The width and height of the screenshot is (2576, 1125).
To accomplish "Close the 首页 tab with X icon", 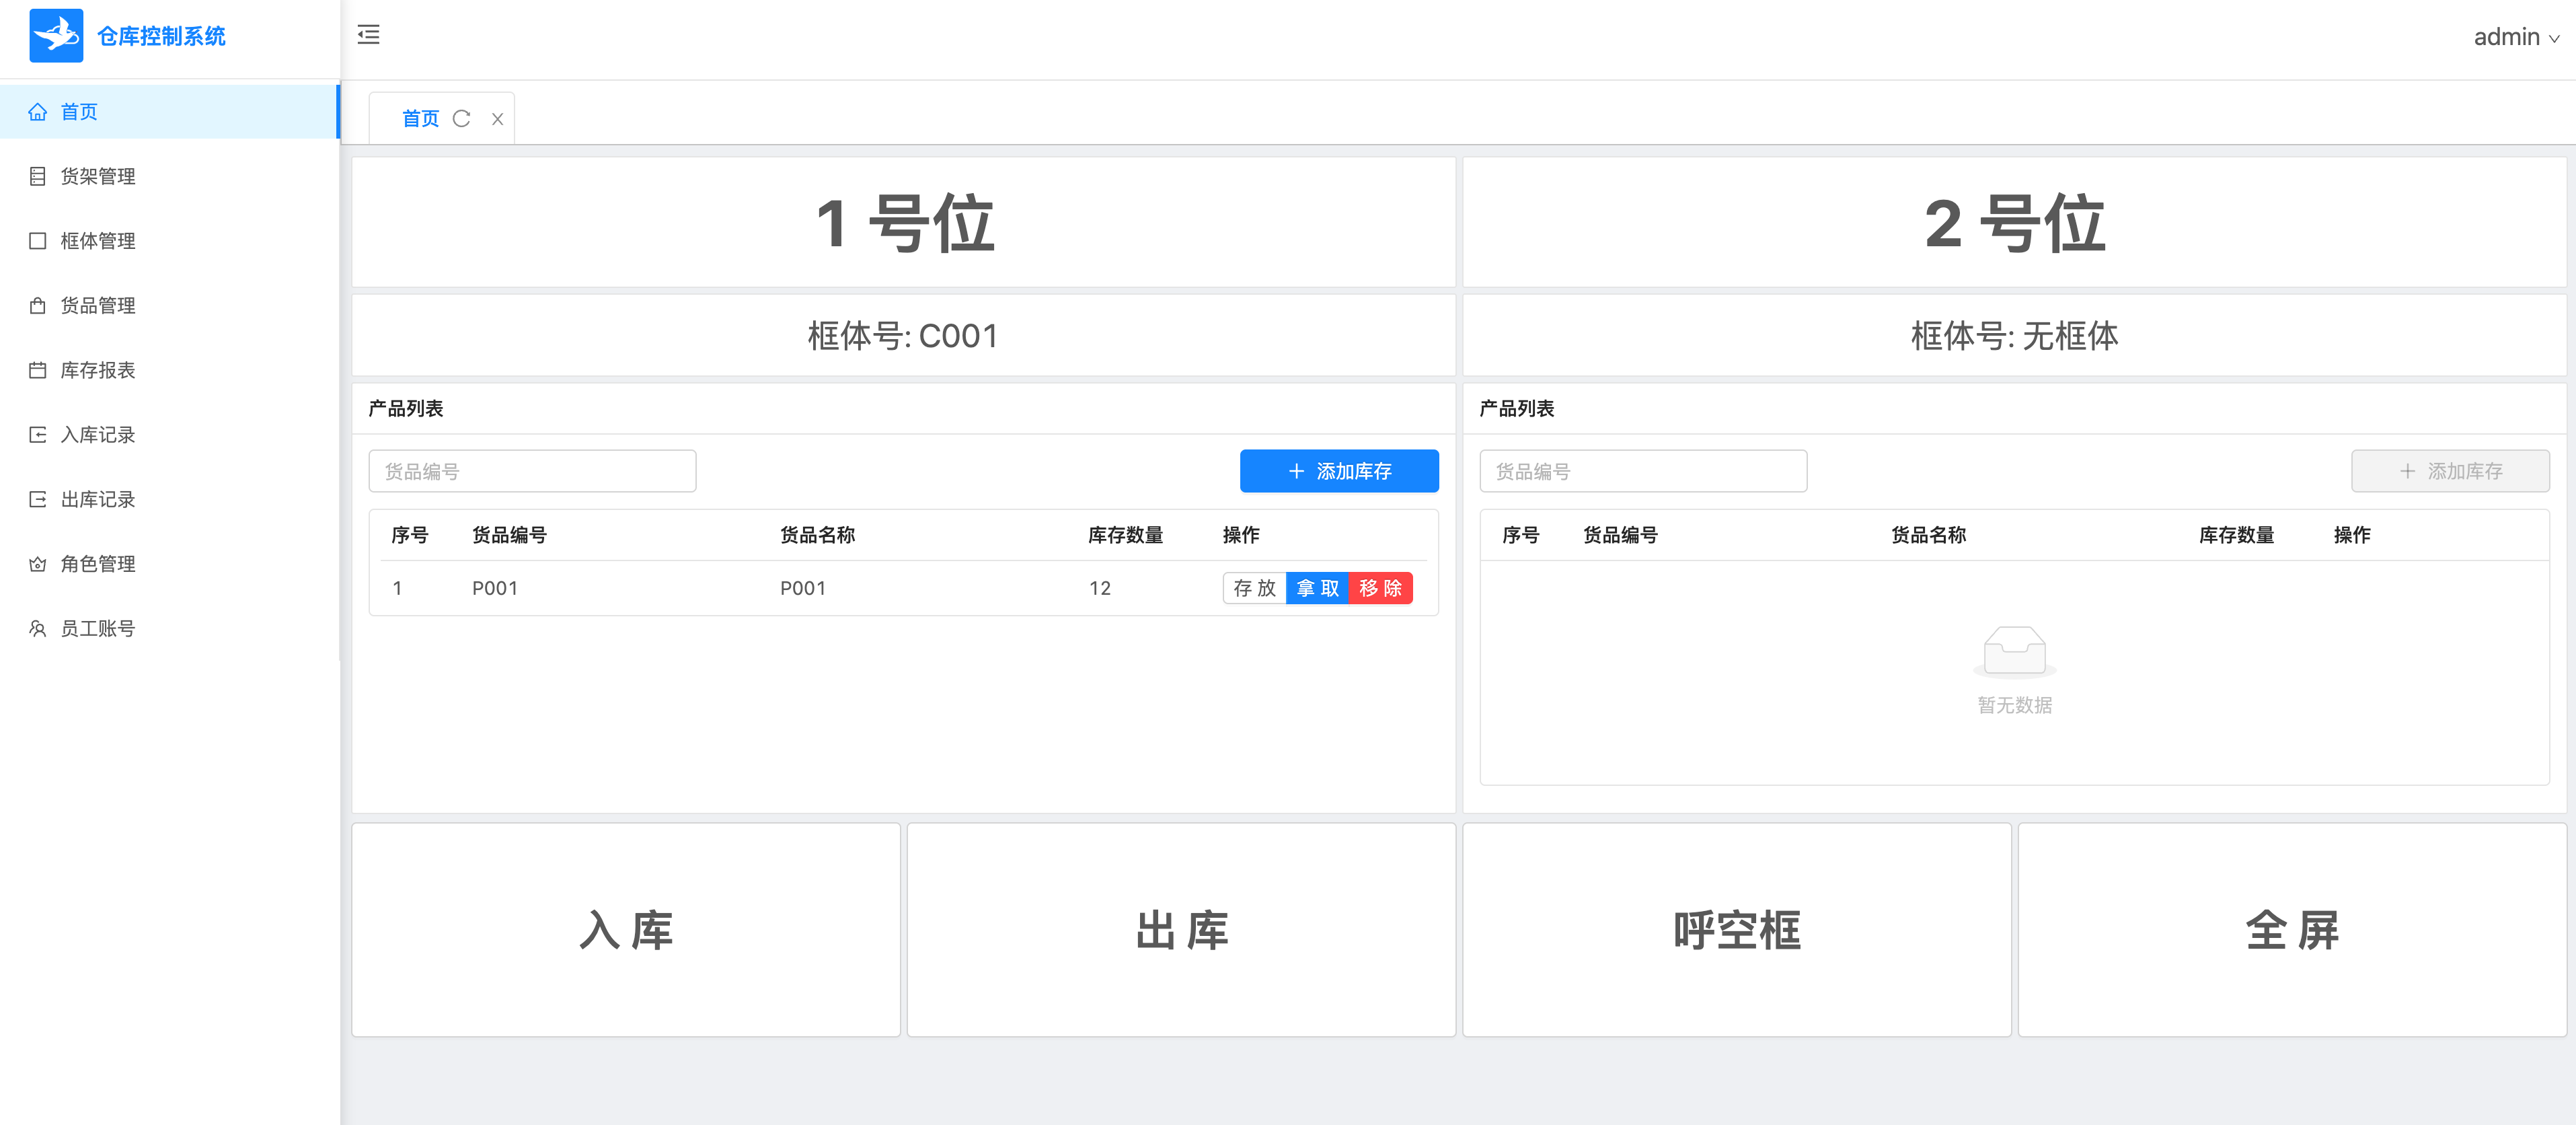I will pyautogui.click(x=497, y=119).
